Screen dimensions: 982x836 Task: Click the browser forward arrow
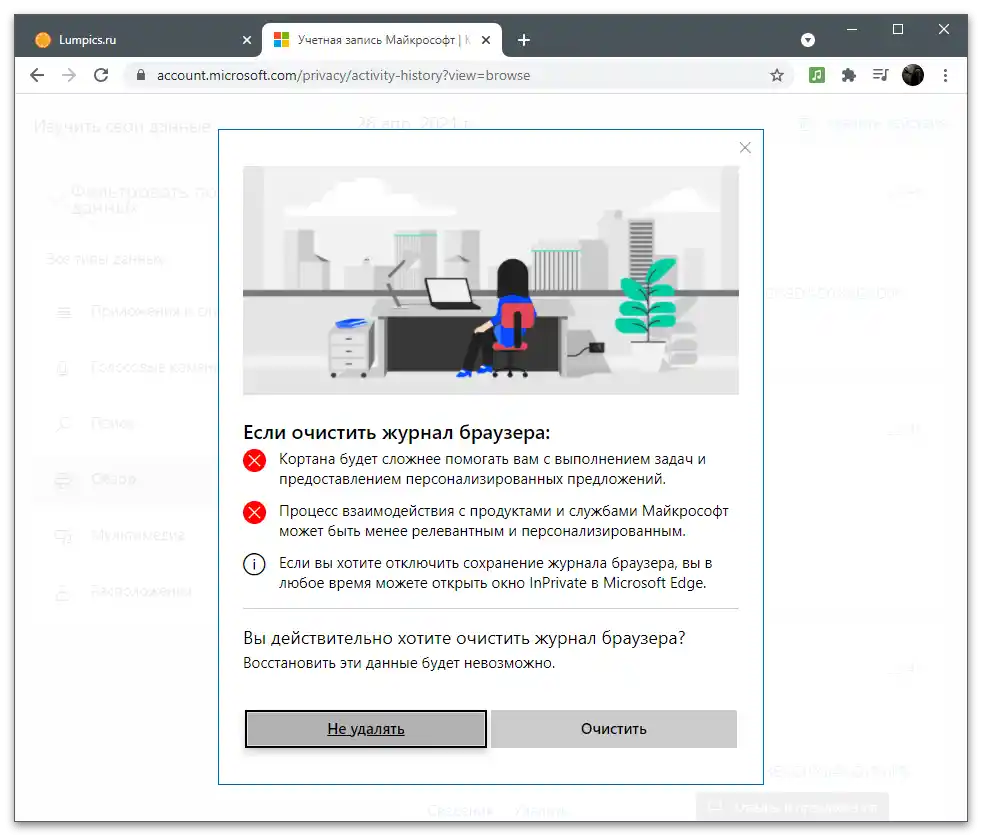69,75
